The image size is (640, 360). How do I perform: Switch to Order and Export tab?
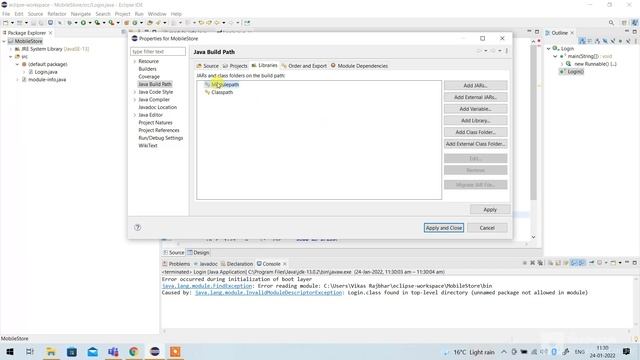click(x=304, y=66)
